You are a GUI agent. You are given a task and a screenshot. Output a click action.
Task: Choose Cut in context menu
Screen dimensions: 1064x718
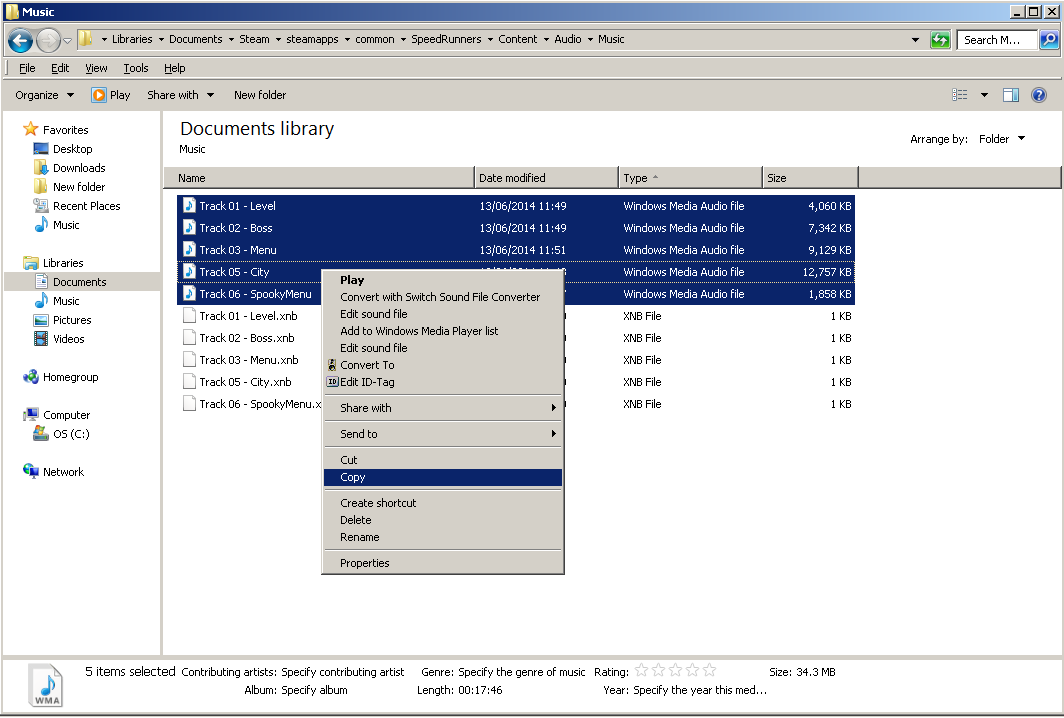442,459
